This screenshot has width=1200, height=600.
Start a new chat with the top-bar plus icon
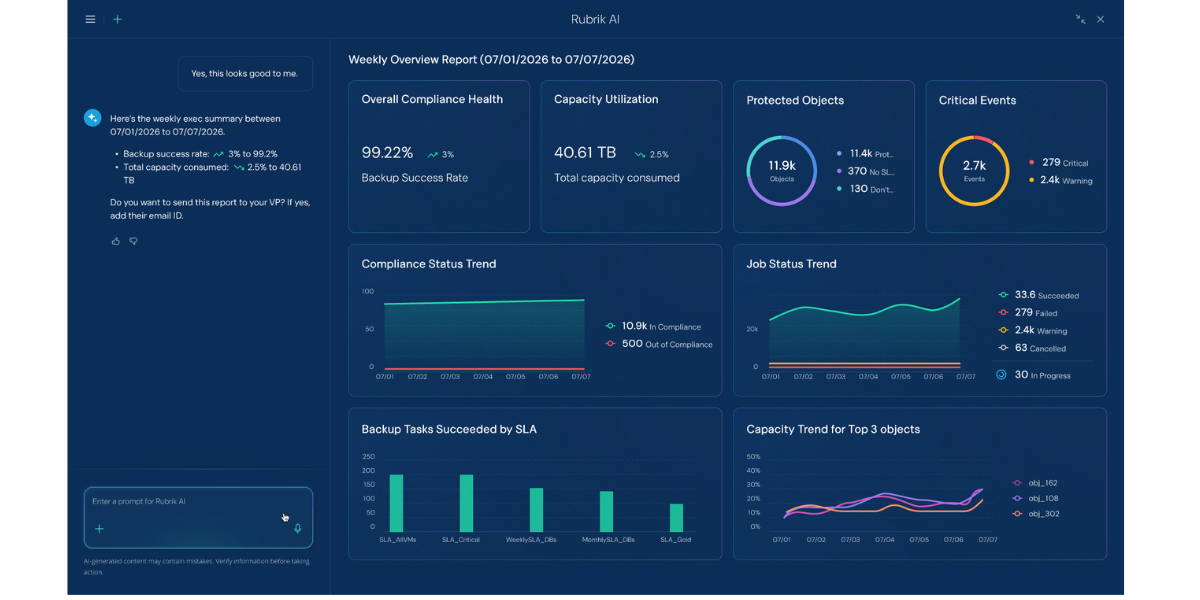point(117,19)
